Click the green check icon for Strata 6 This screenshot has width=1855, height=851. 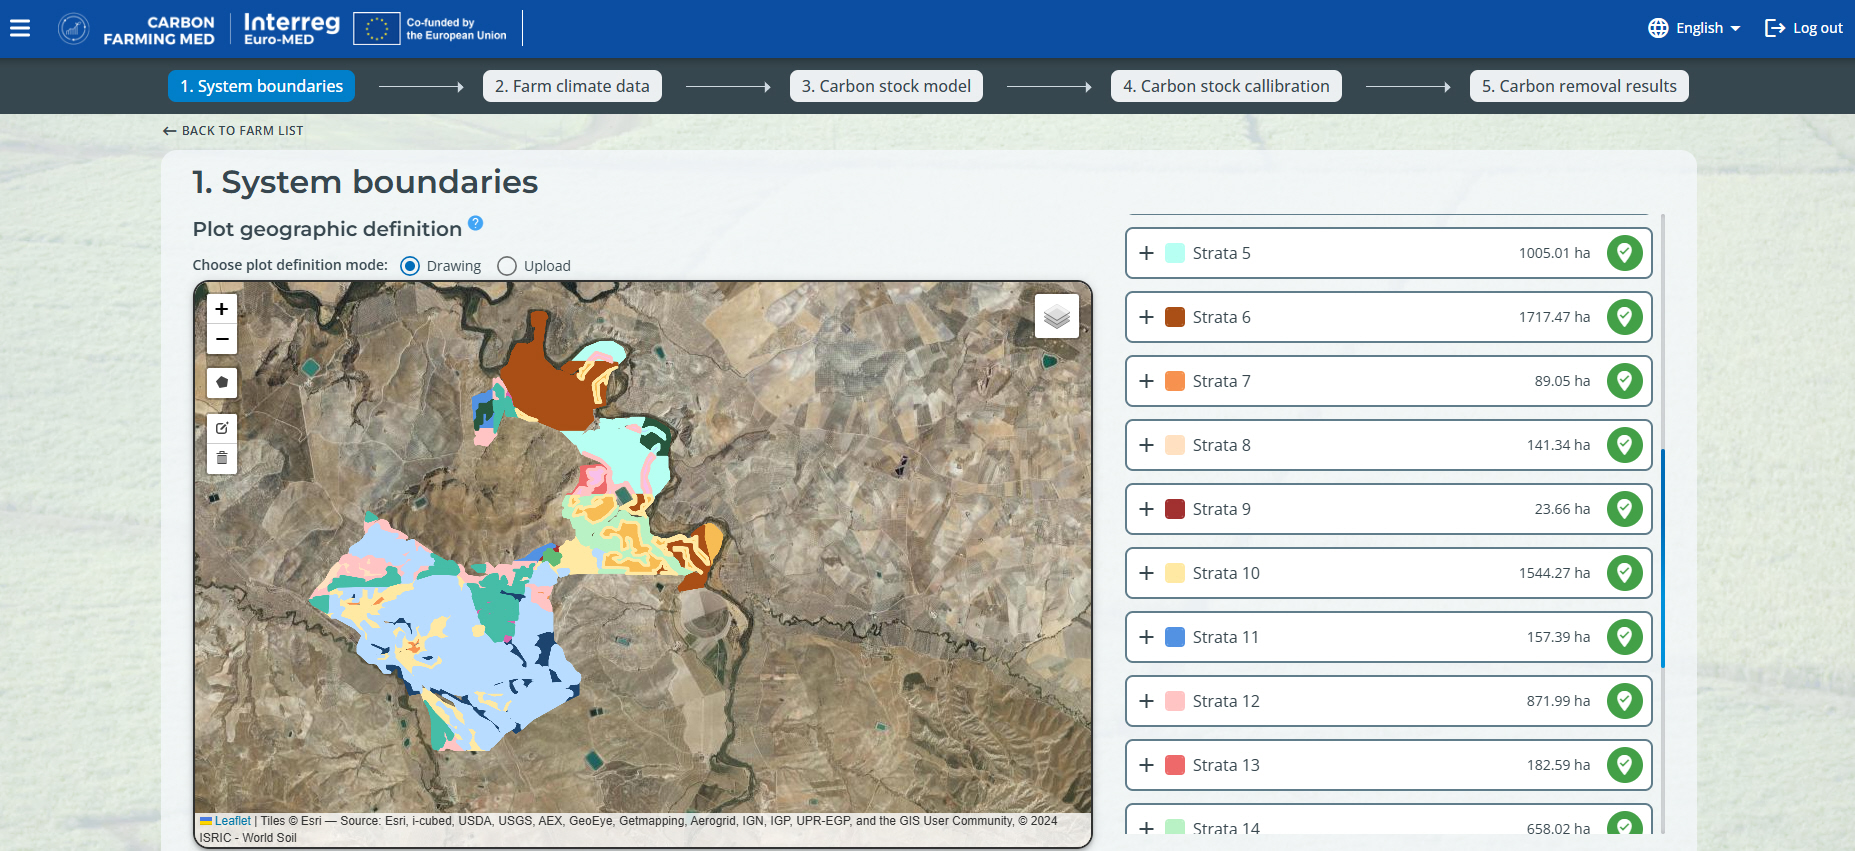pos(1624,317)
